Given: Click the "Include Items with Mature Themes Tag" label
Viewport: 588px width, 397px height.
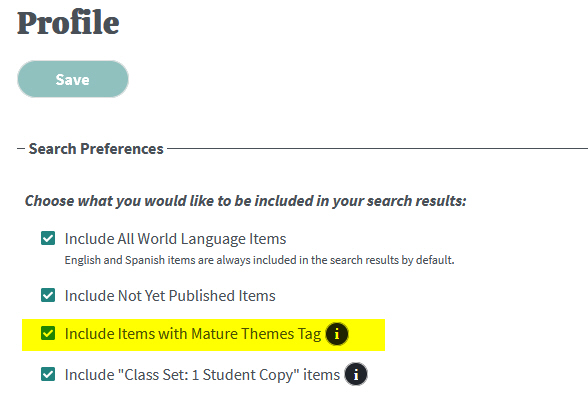Looking at the screenshot, I should [x=193, y=334].
